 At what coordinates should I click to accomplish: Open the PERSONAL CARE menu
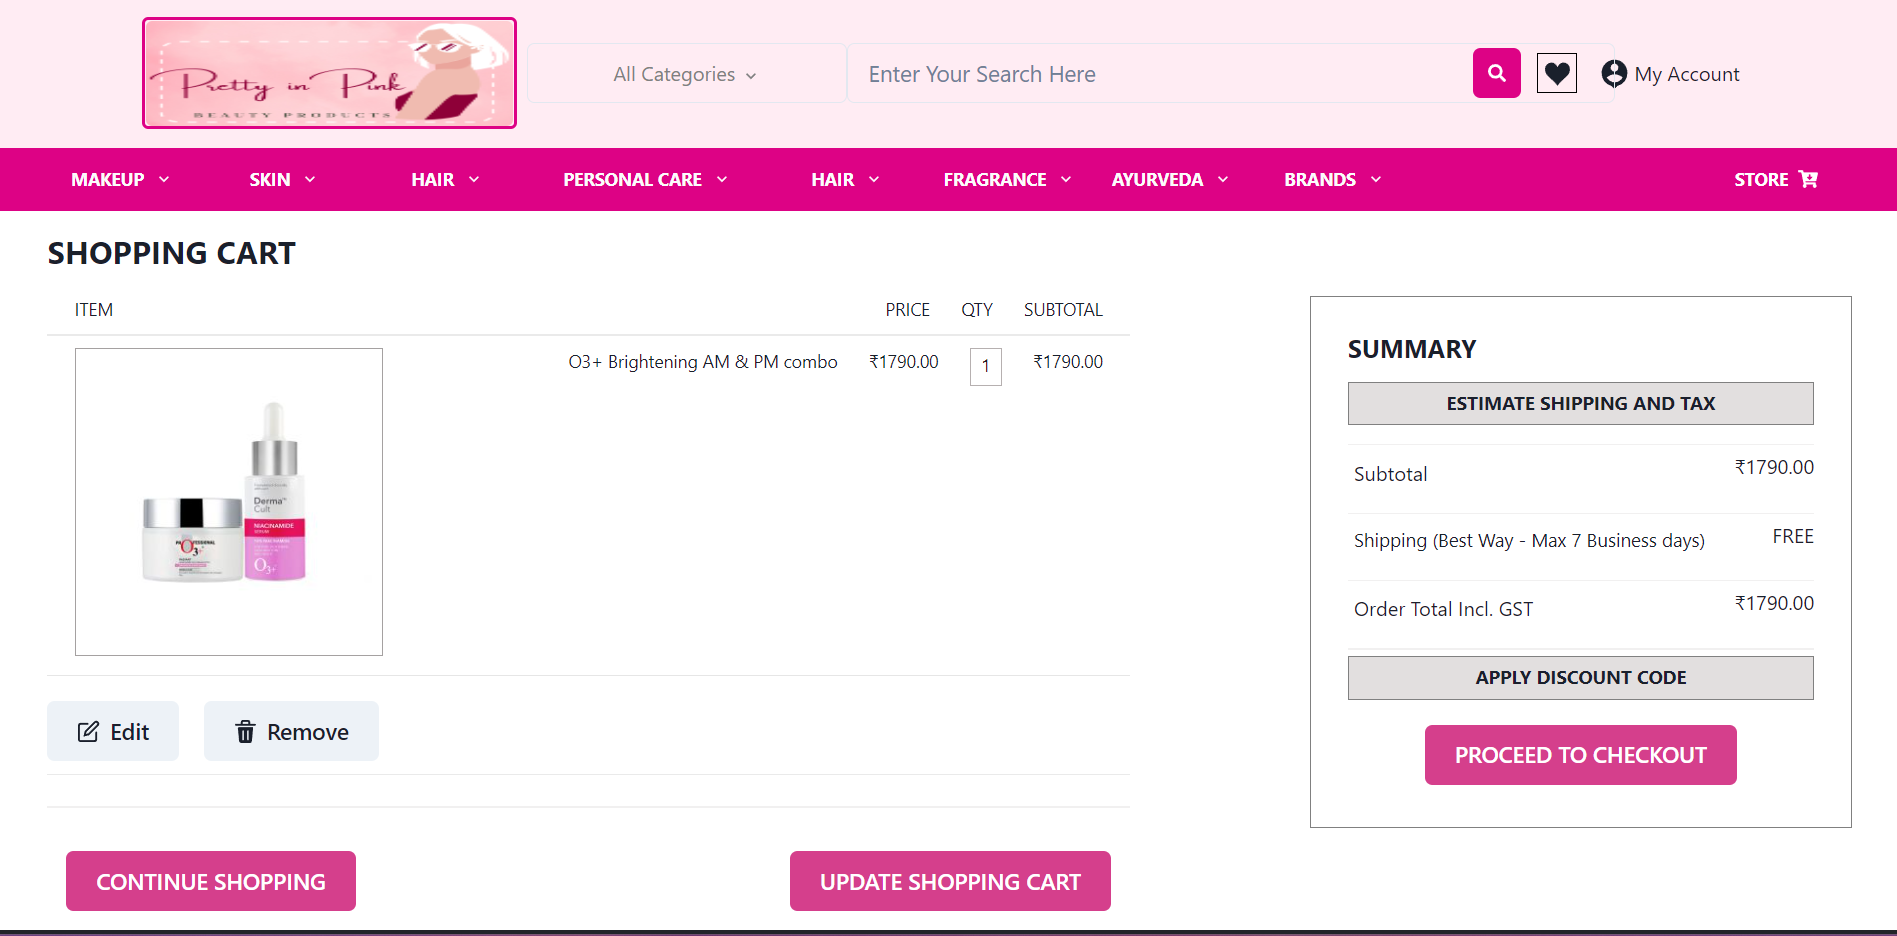point(632,179)
